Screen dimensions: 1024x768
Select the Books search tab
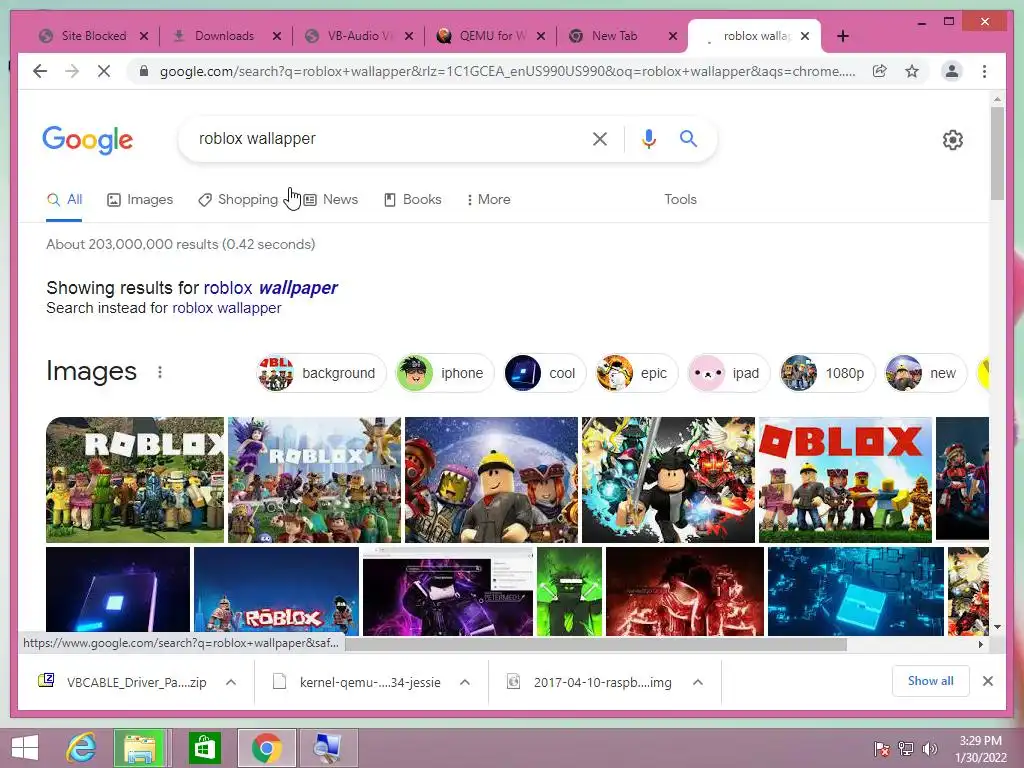413,199
